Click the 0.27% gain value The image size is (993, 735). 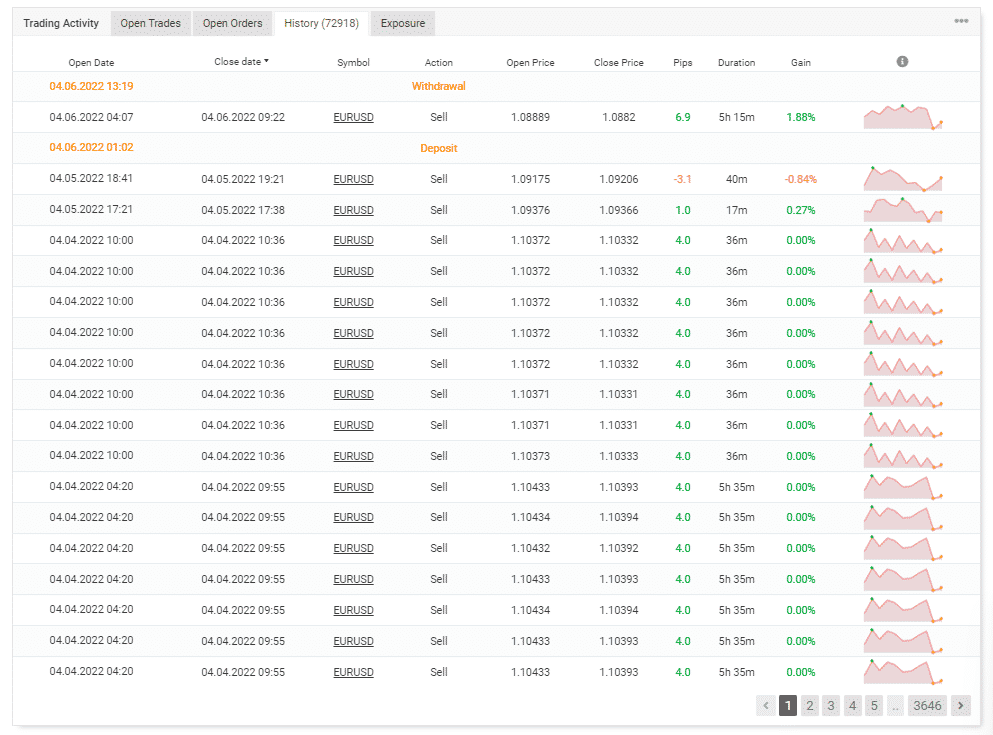pyautogui.click(x=801, y=210)
